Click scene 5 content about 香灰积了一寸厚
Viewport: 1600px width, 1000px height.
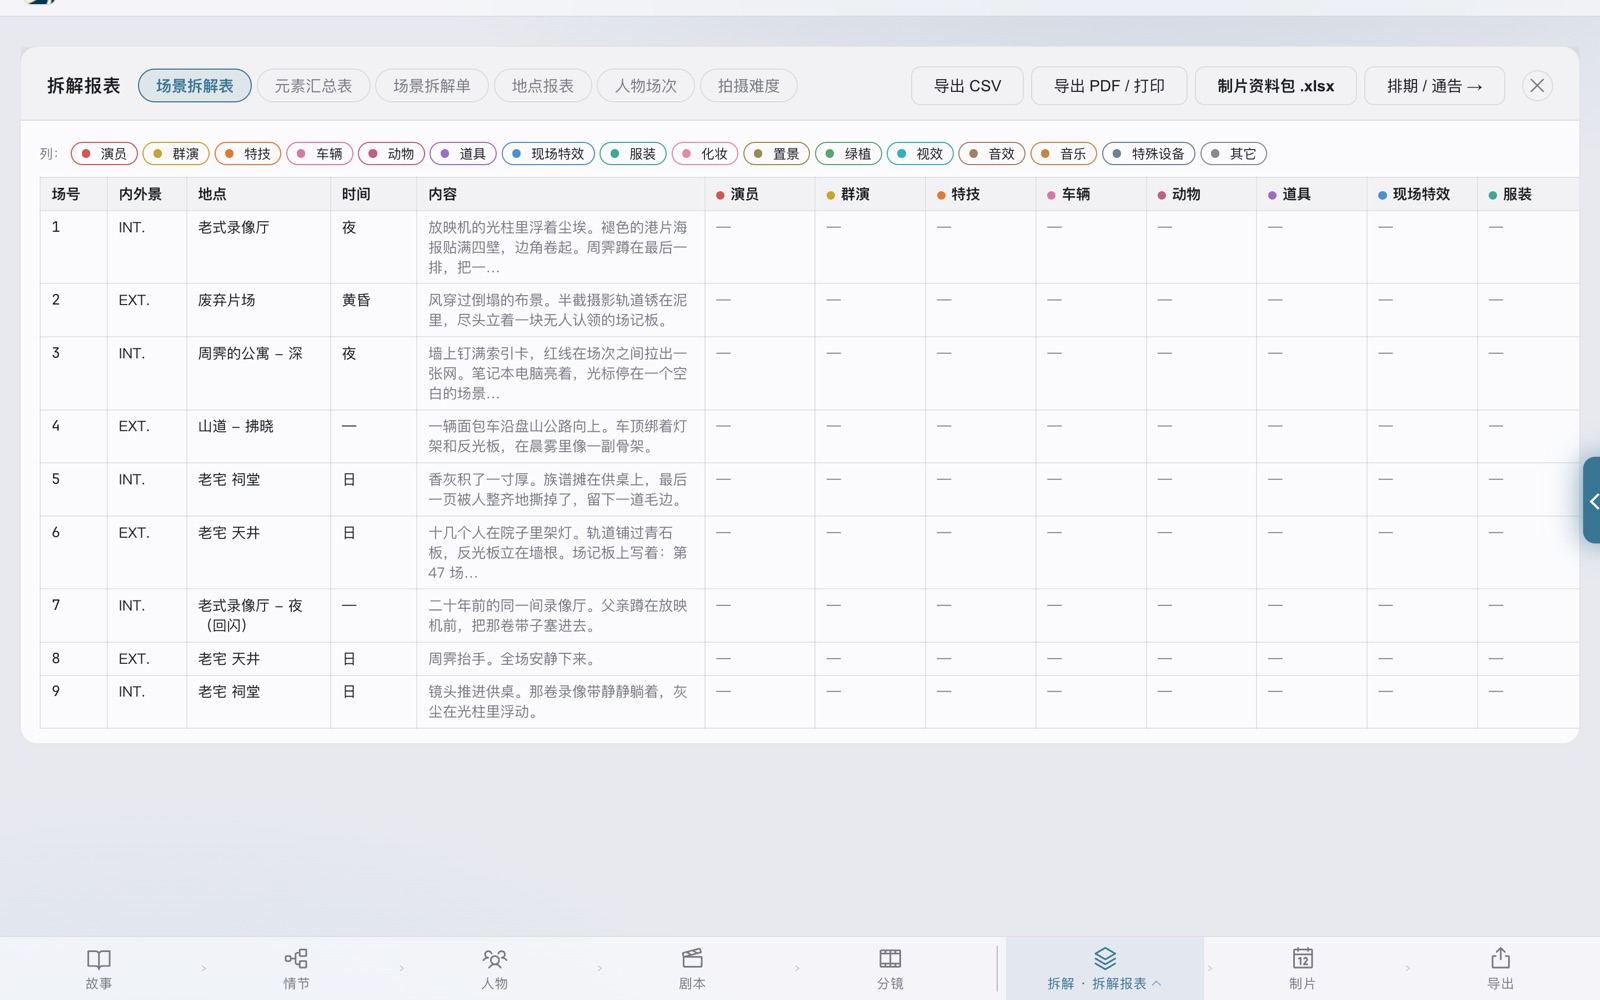pyautogui.click(x=560, y=489)
